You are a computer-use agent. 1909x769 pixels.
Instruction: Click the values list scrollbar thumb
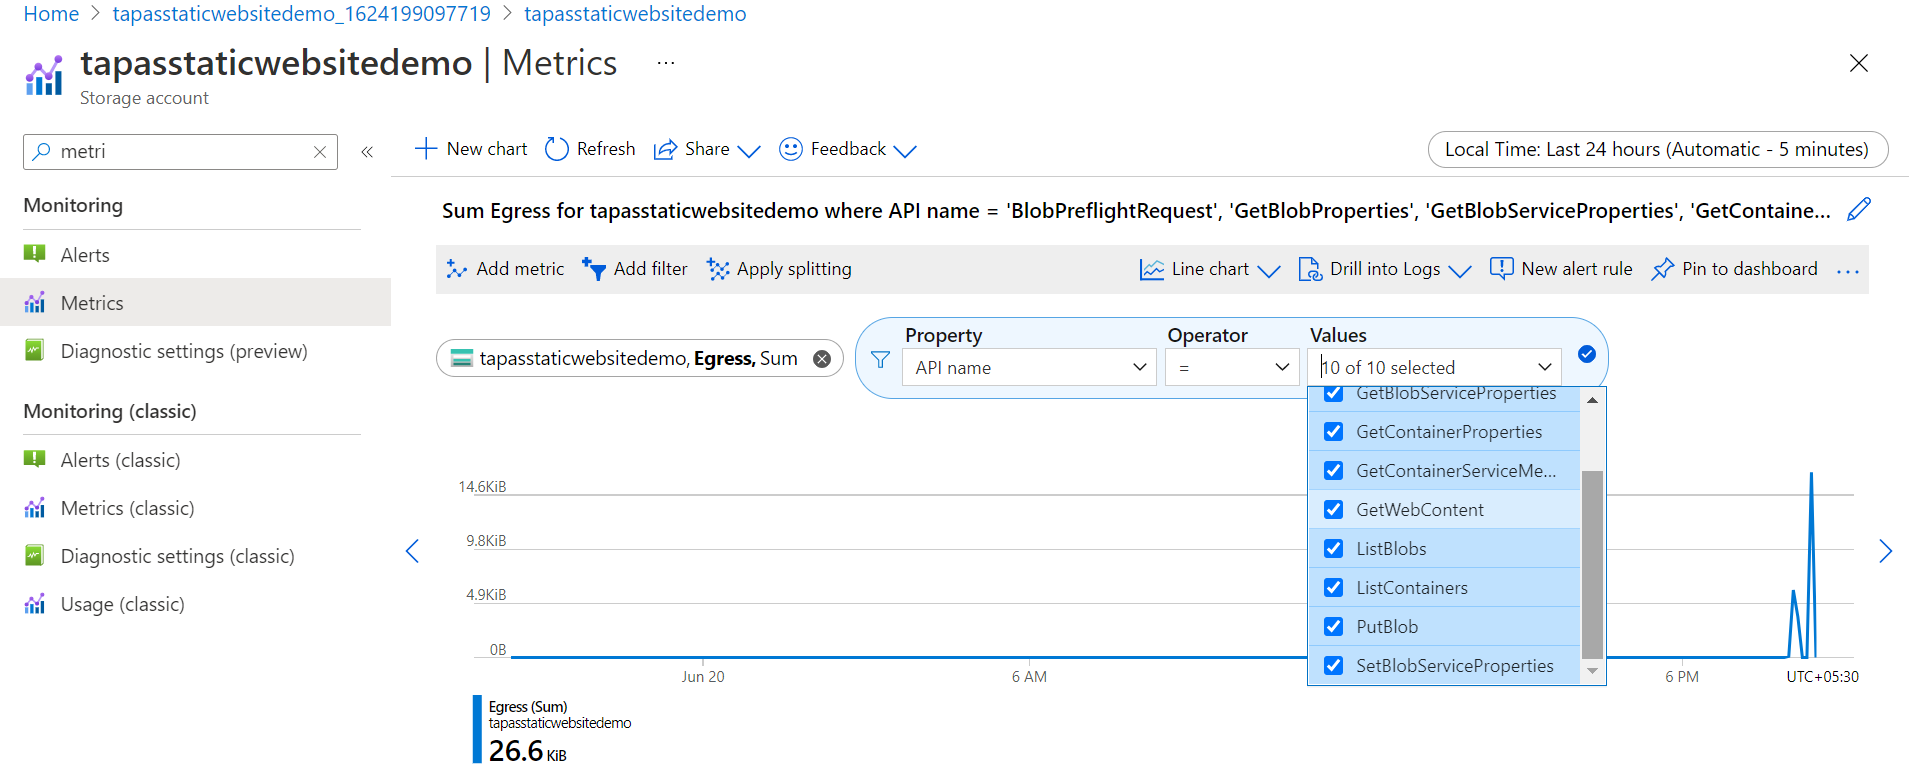(1592, 564)
